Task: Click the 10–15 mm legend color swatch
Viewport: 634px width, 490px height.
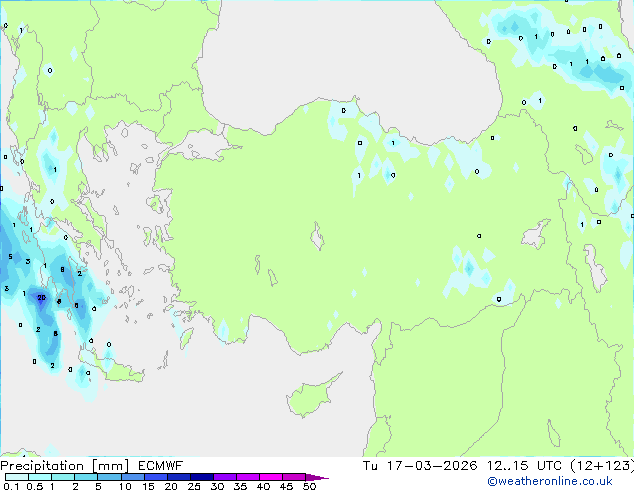Action: pos(132,477)
